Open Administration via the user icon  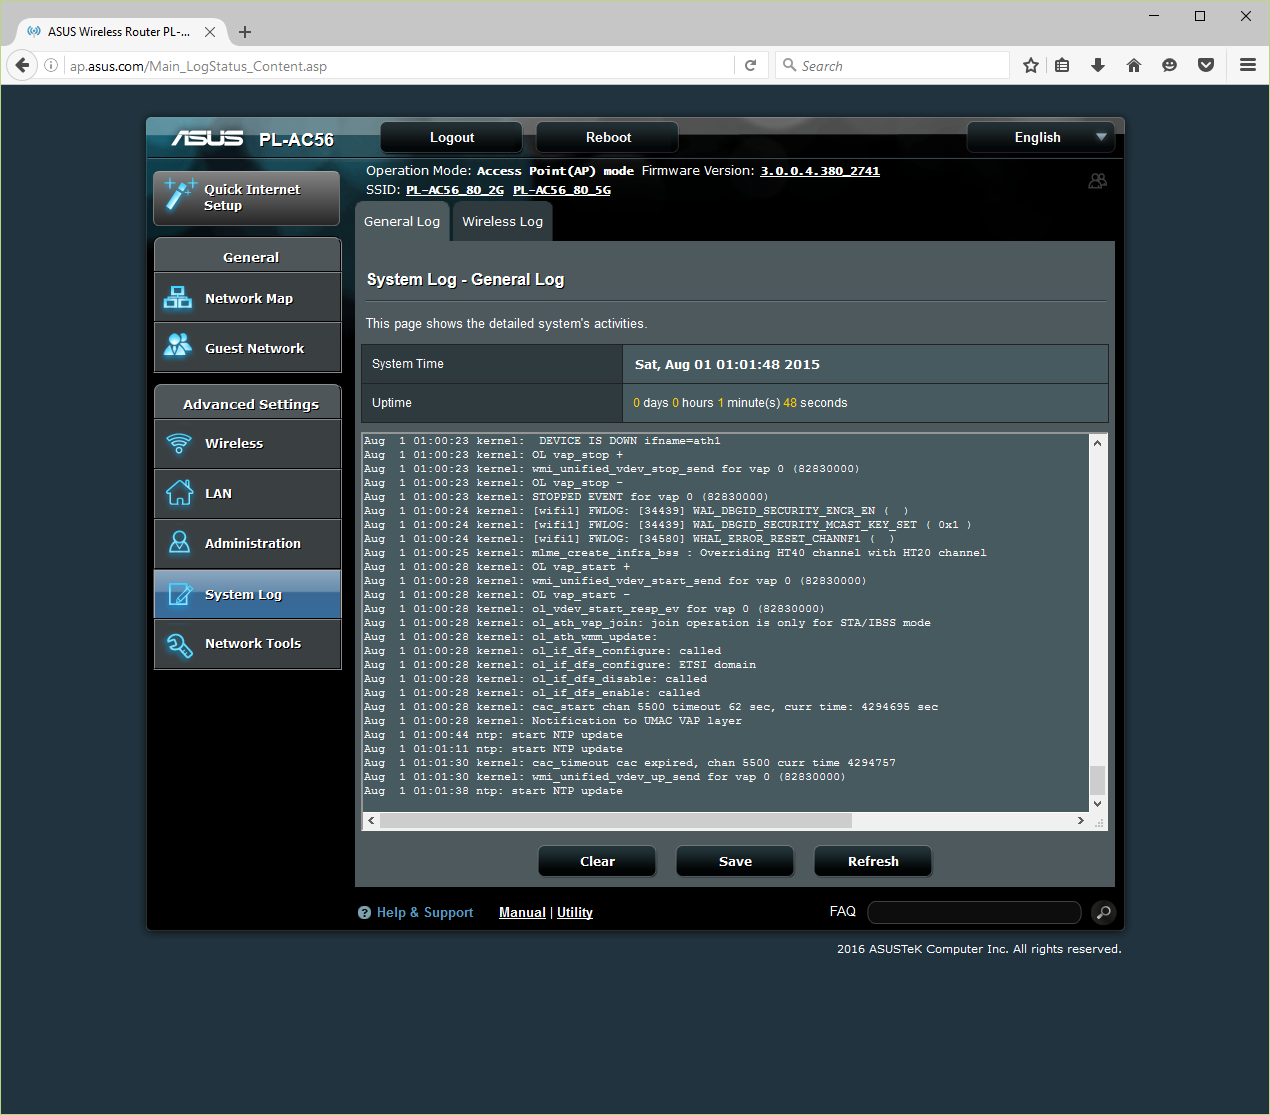tap(179, 543)
